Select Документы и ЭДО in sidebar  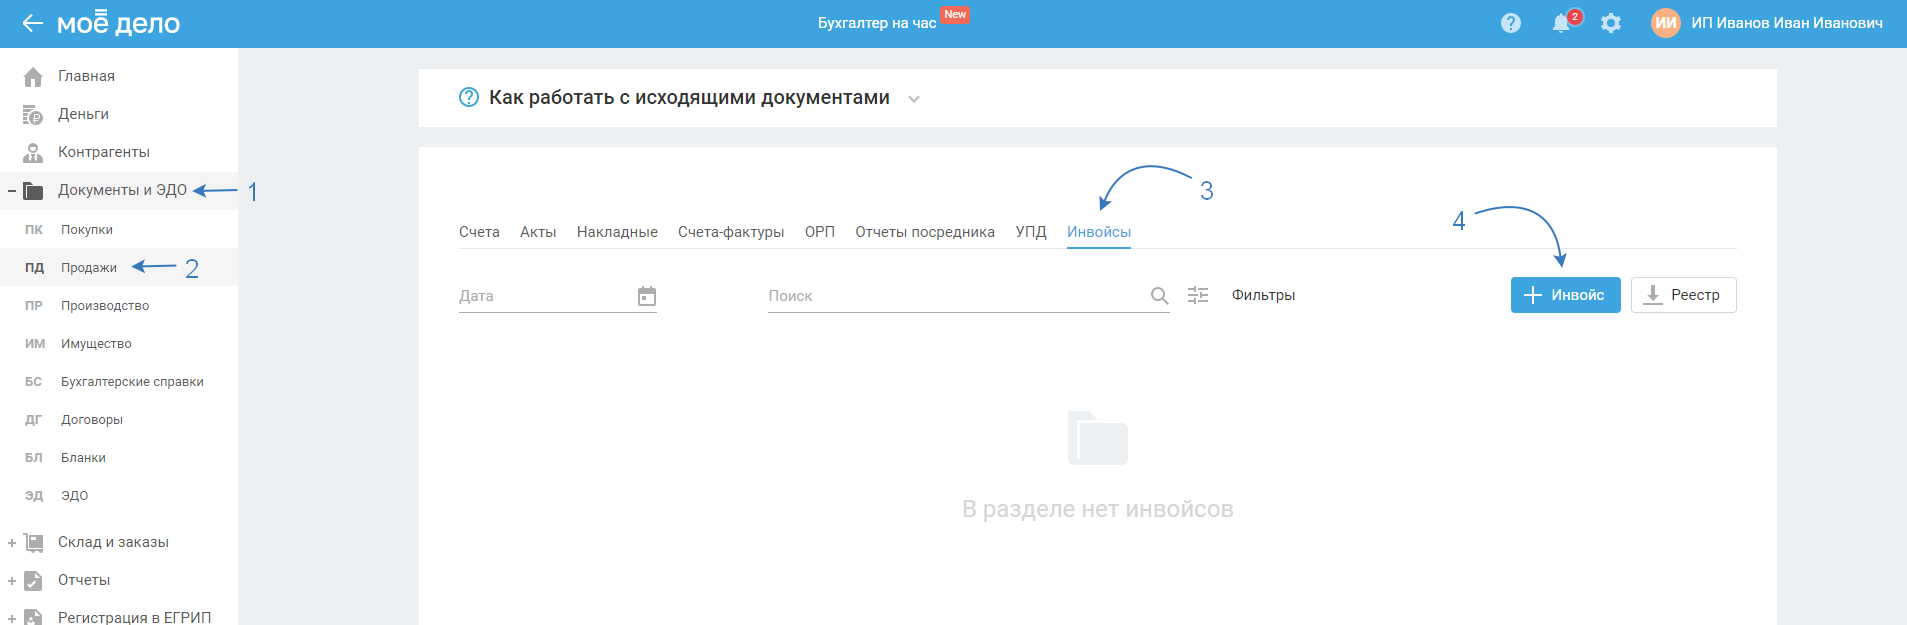[122, 190]
